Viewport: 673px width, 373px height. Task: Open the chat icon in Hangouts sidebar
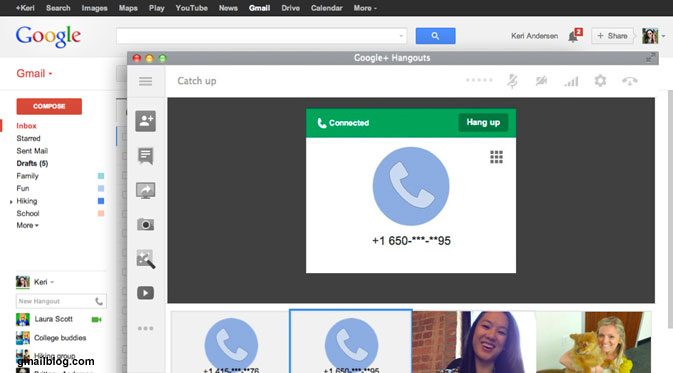pos(146,156)
